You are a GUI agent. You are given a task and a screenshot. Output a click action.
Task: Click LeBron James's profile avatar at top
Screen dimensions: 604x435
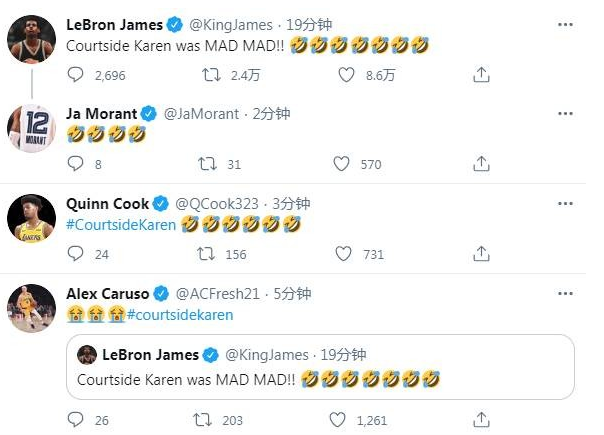tap(31, 40)
